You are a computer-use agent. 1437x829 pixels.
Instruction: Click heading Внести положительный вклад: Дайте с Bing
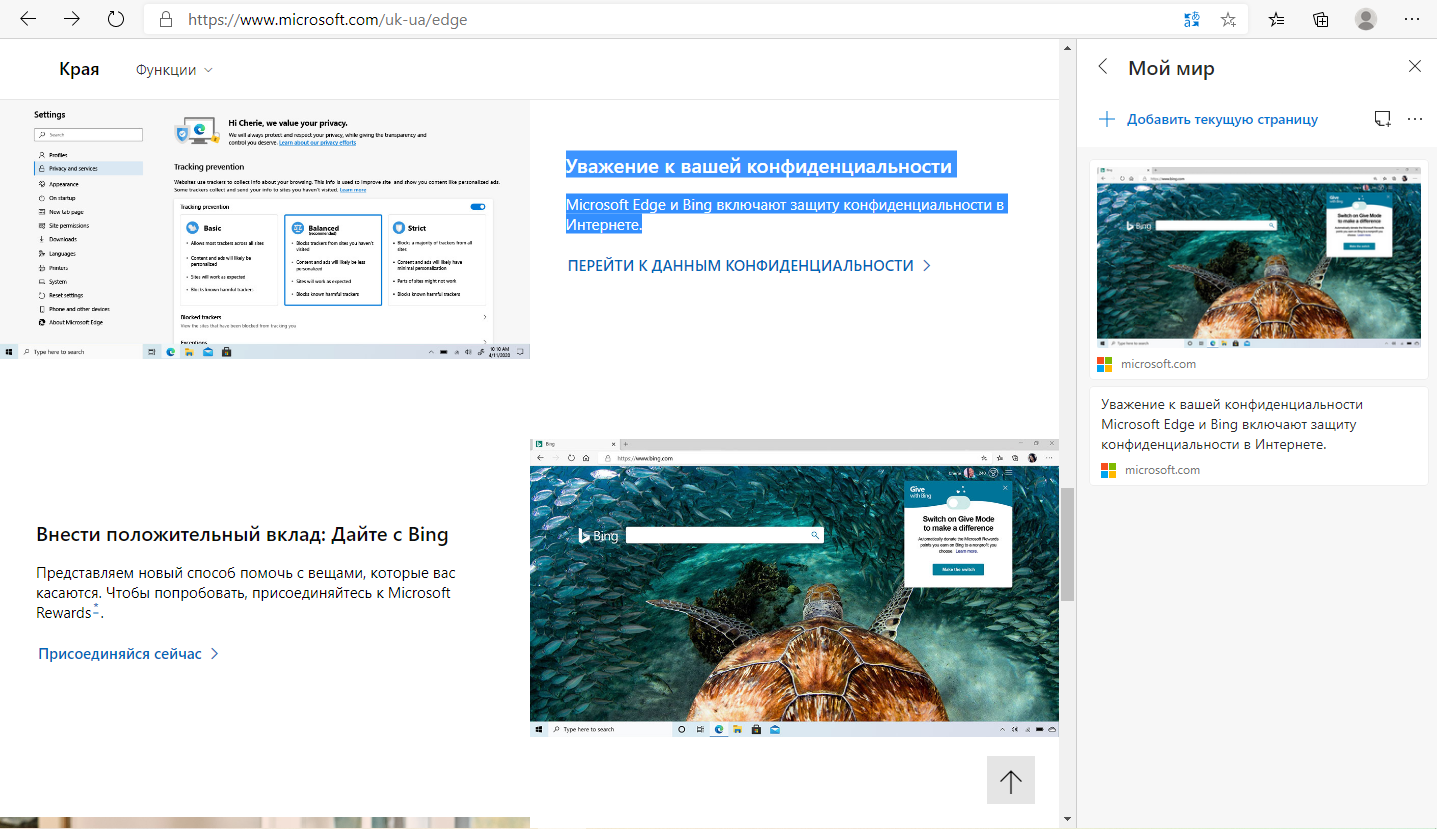242,535
